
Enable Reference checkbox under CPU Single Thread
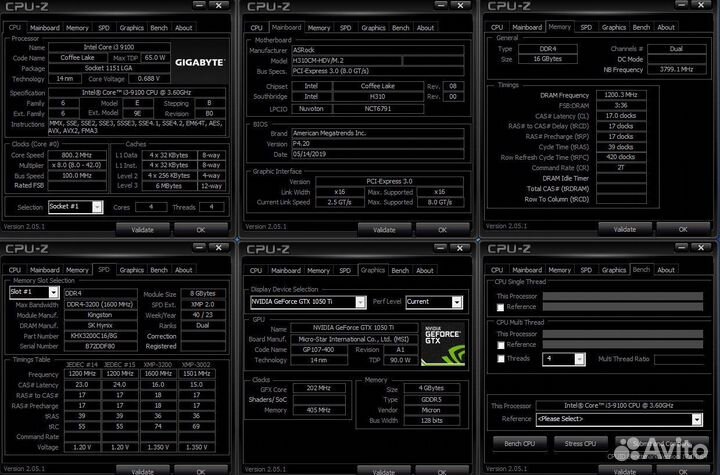pos(501,307)
